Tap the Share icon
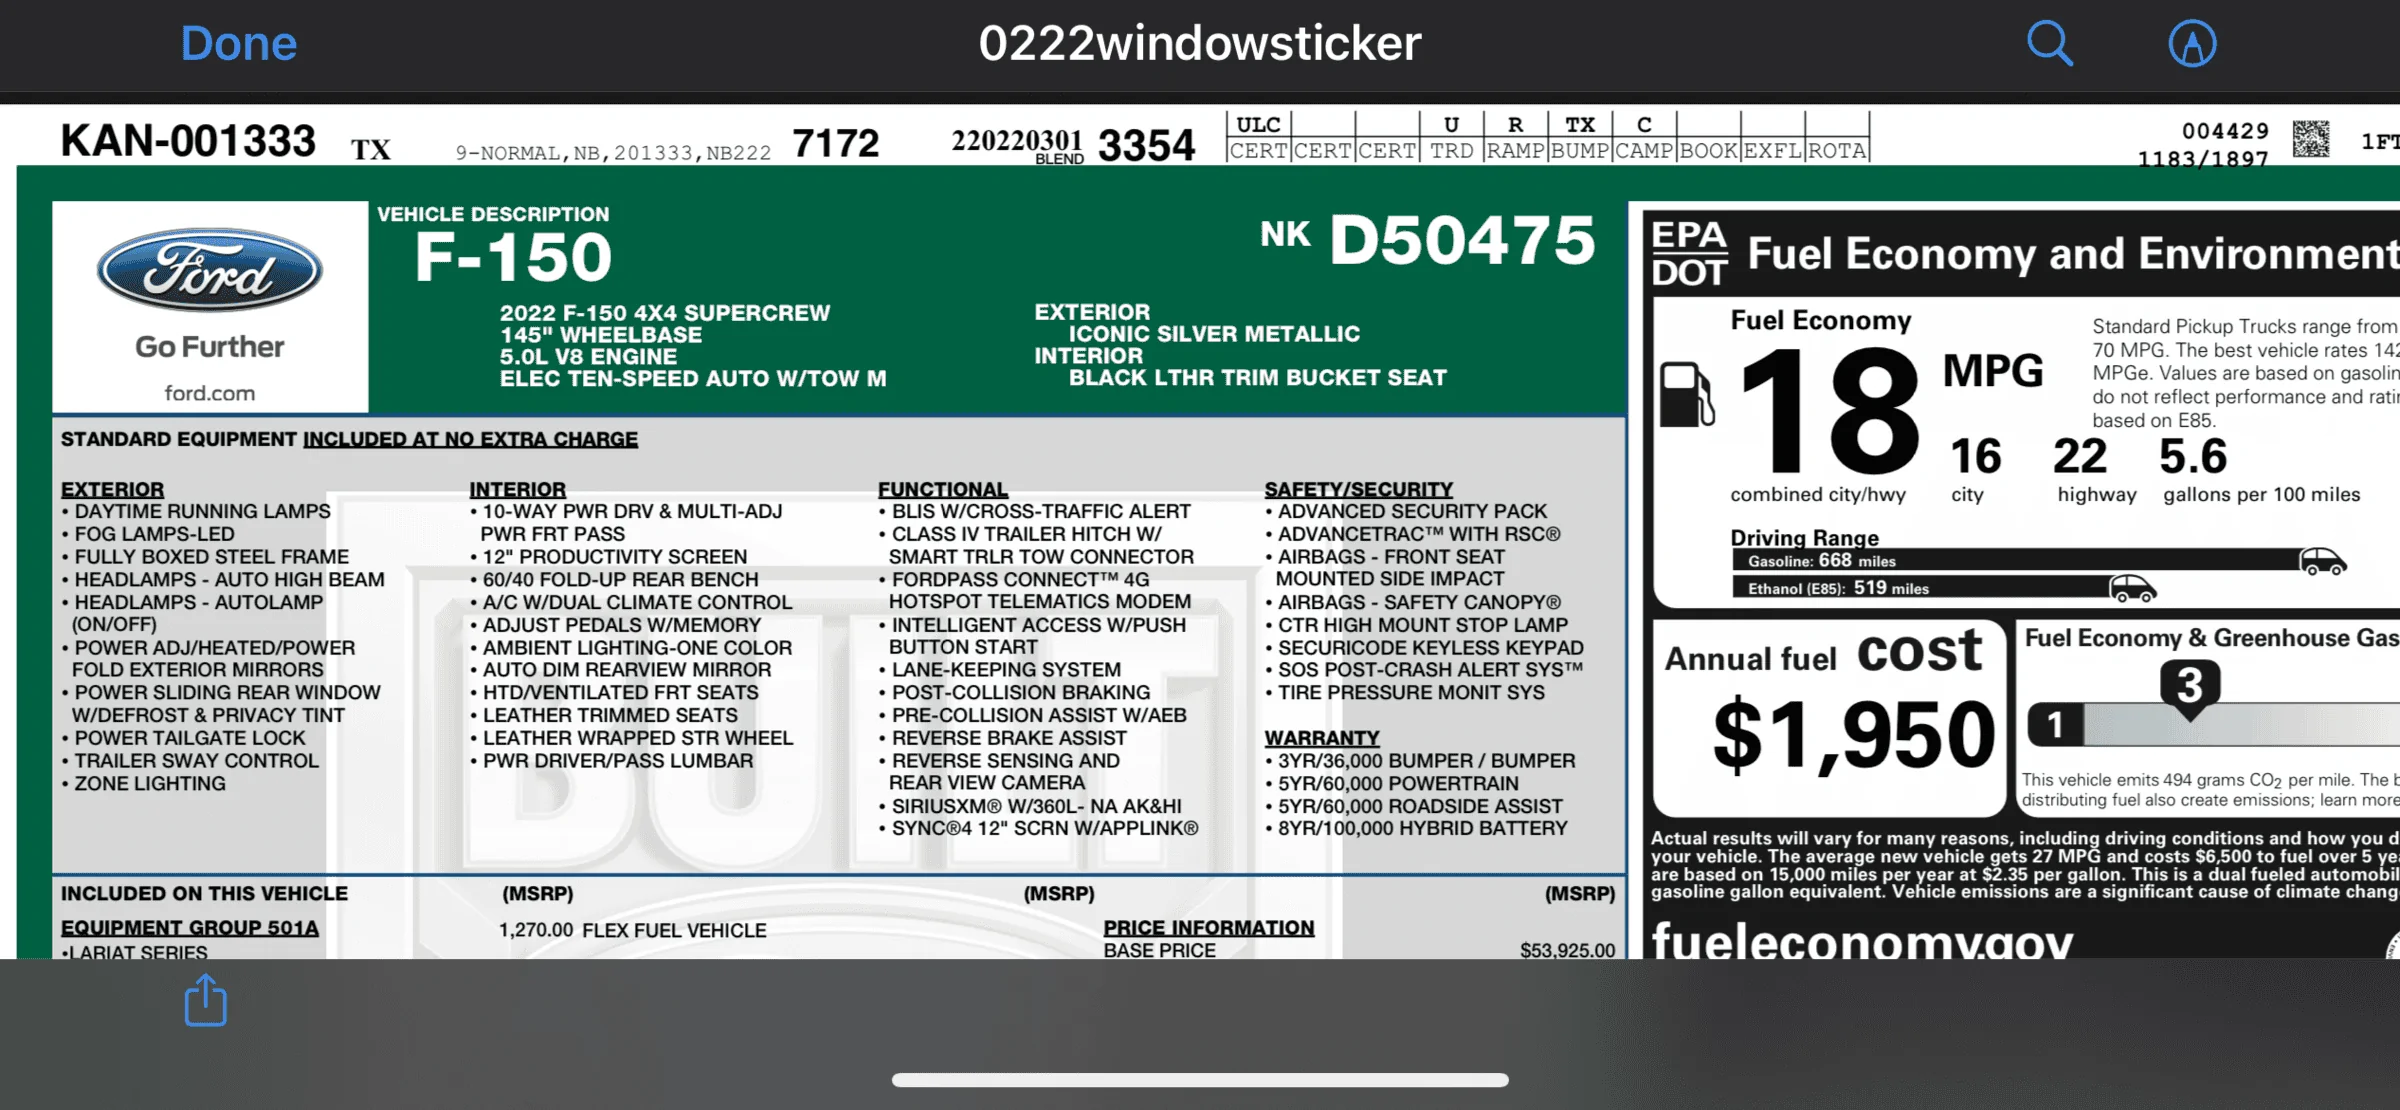2400x1110 pixels. (x=205, y=1002)
